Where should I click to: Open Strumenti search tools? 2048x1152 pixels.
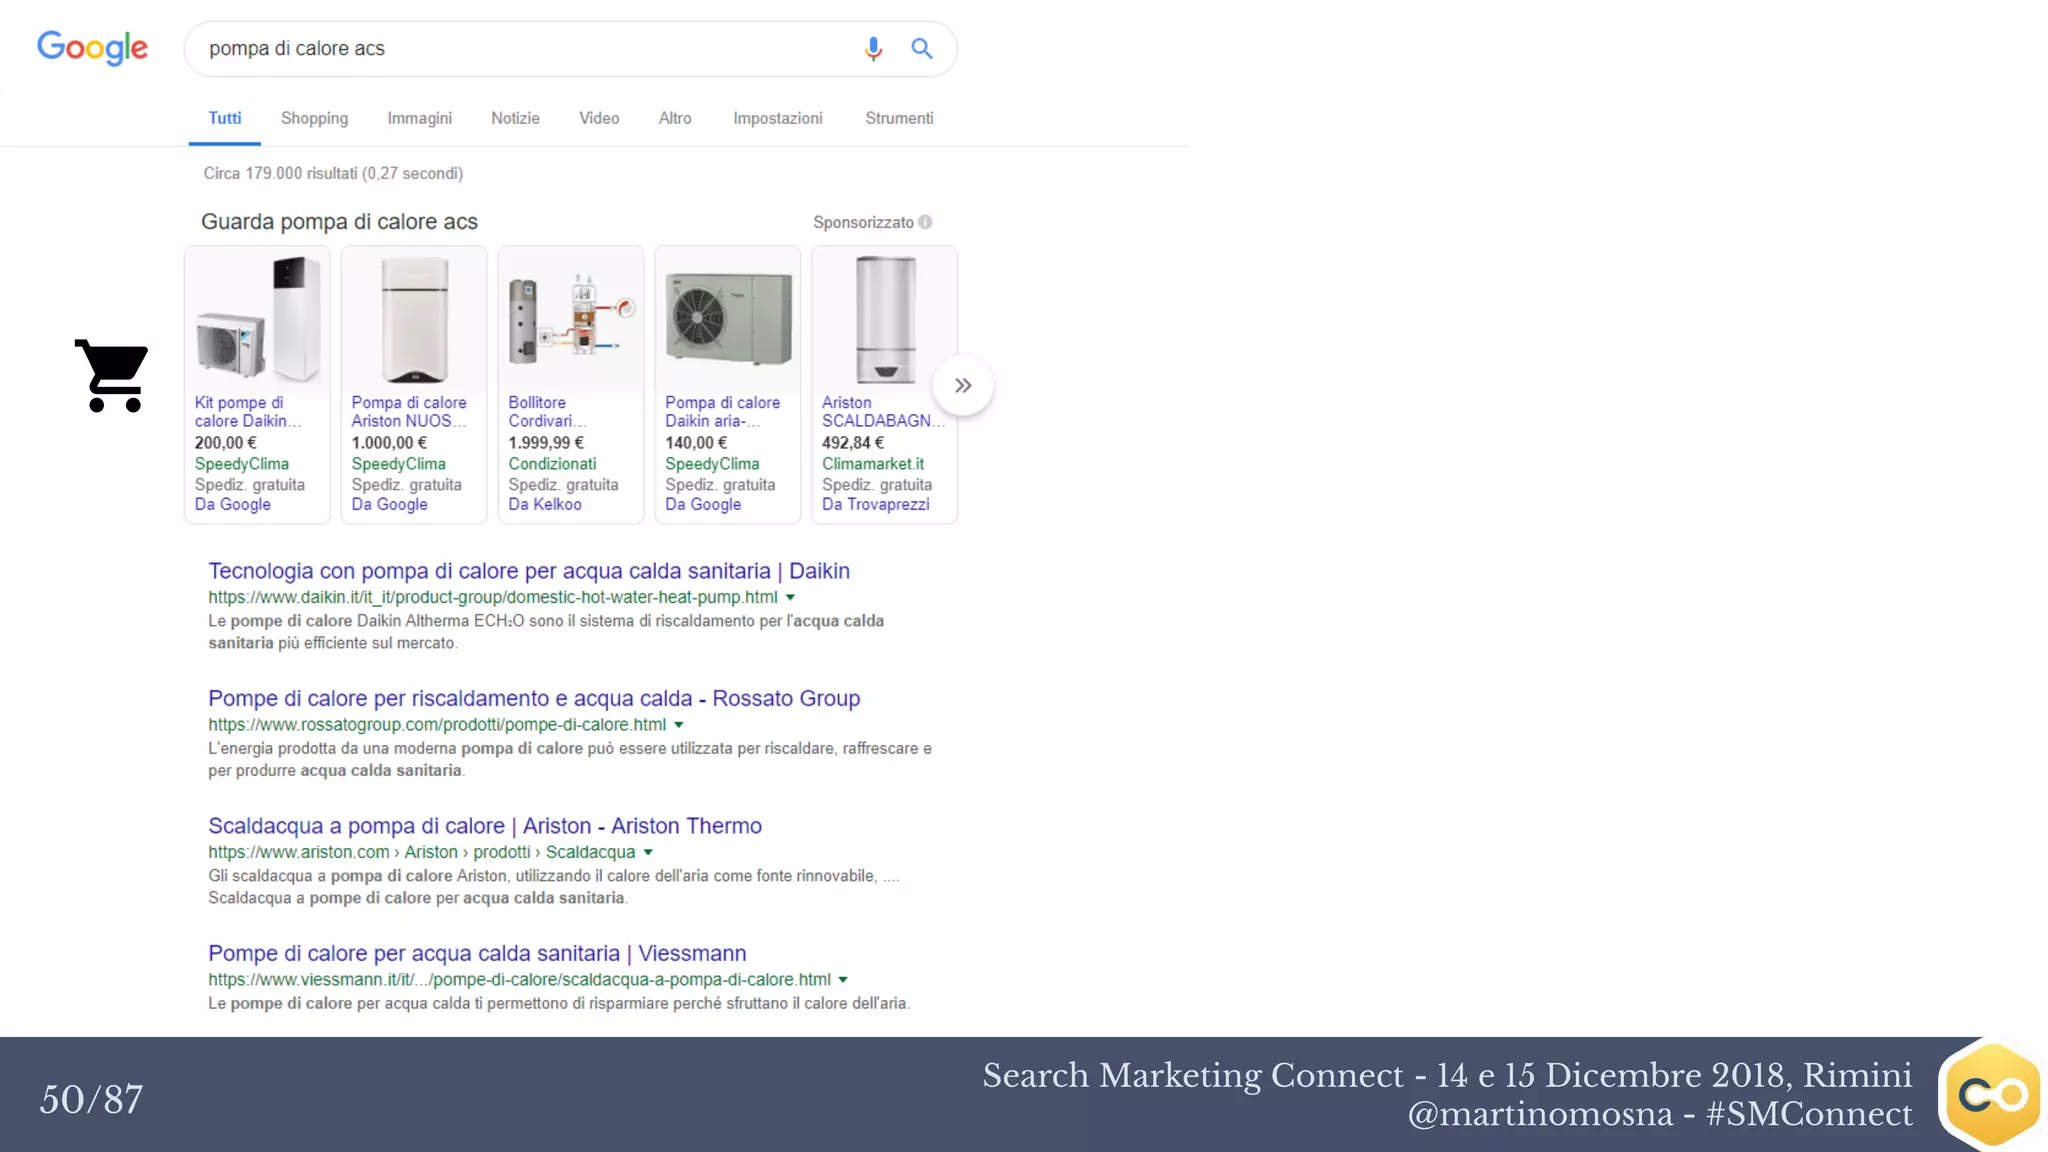point(899,118)
